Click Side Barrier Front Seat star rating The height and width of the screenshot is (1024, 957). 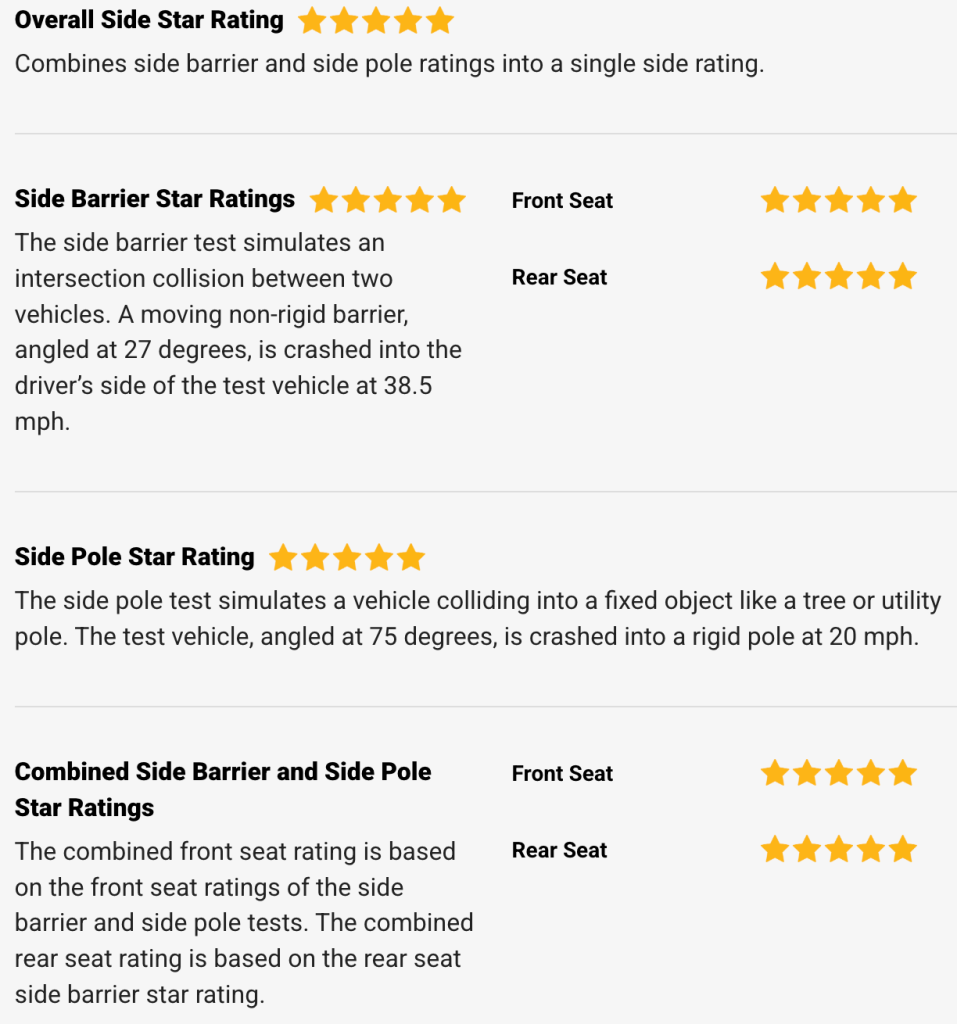839,200
